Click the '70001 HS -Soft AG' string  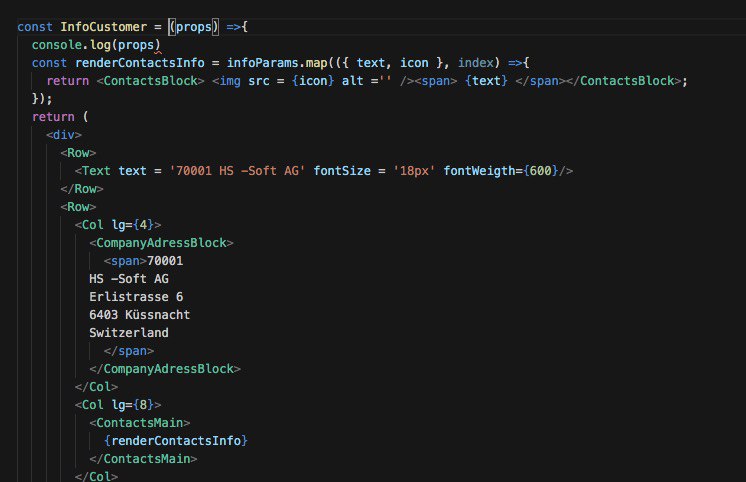237,171
